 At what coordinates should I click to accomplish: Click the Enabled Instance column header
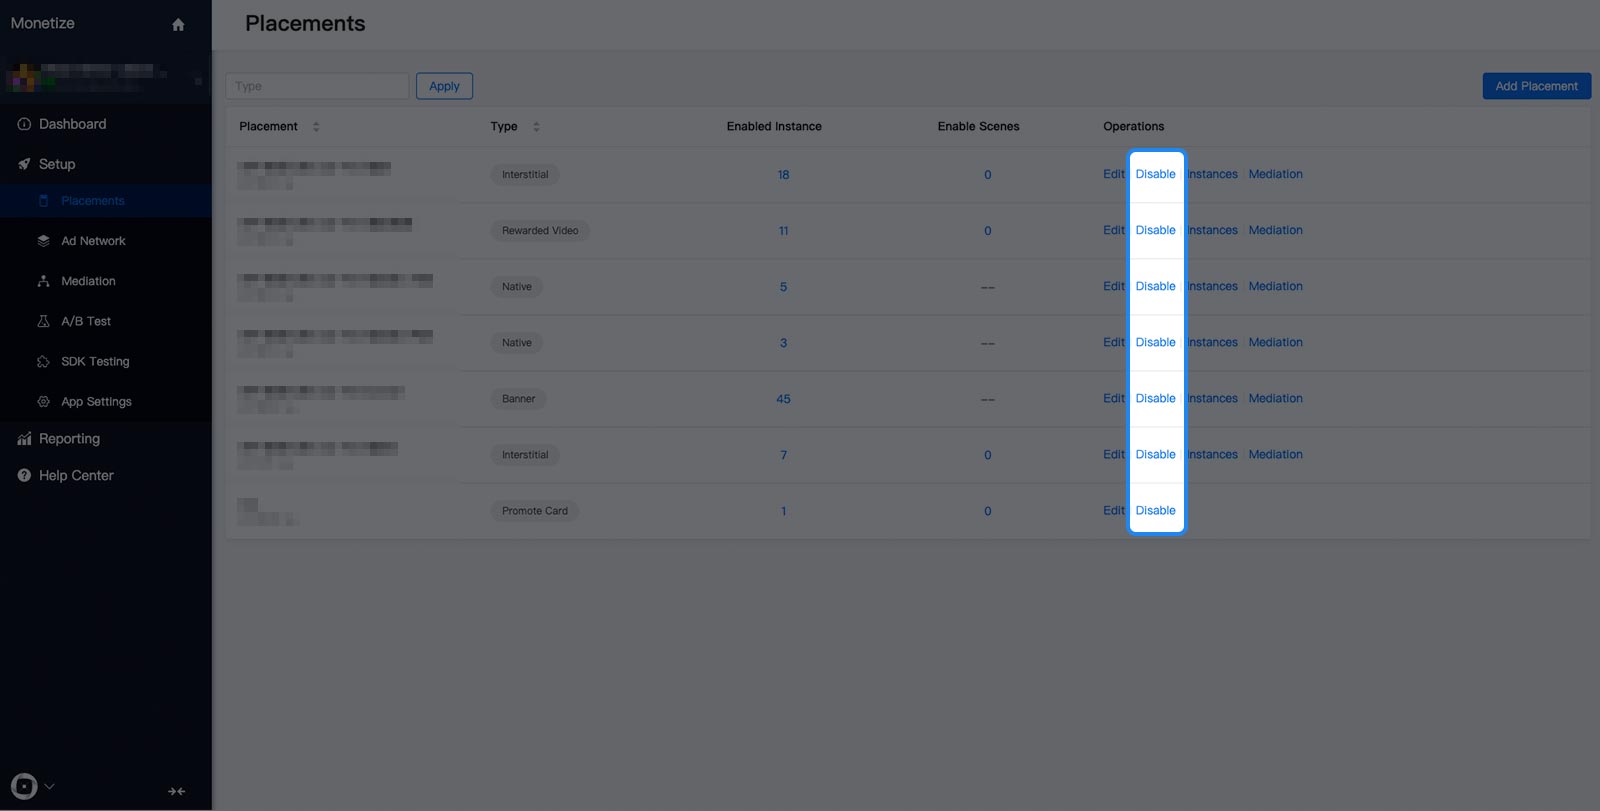[774, 126]
